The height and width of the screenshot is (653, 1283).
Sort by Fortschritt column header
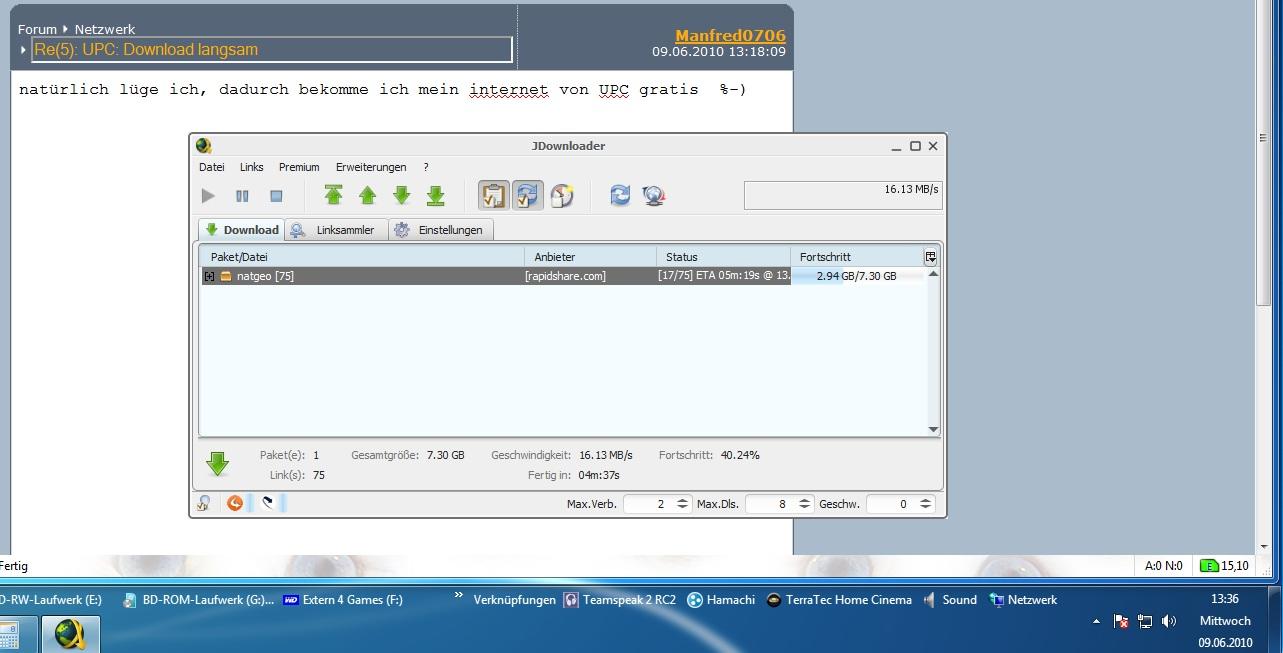[856, 257]
